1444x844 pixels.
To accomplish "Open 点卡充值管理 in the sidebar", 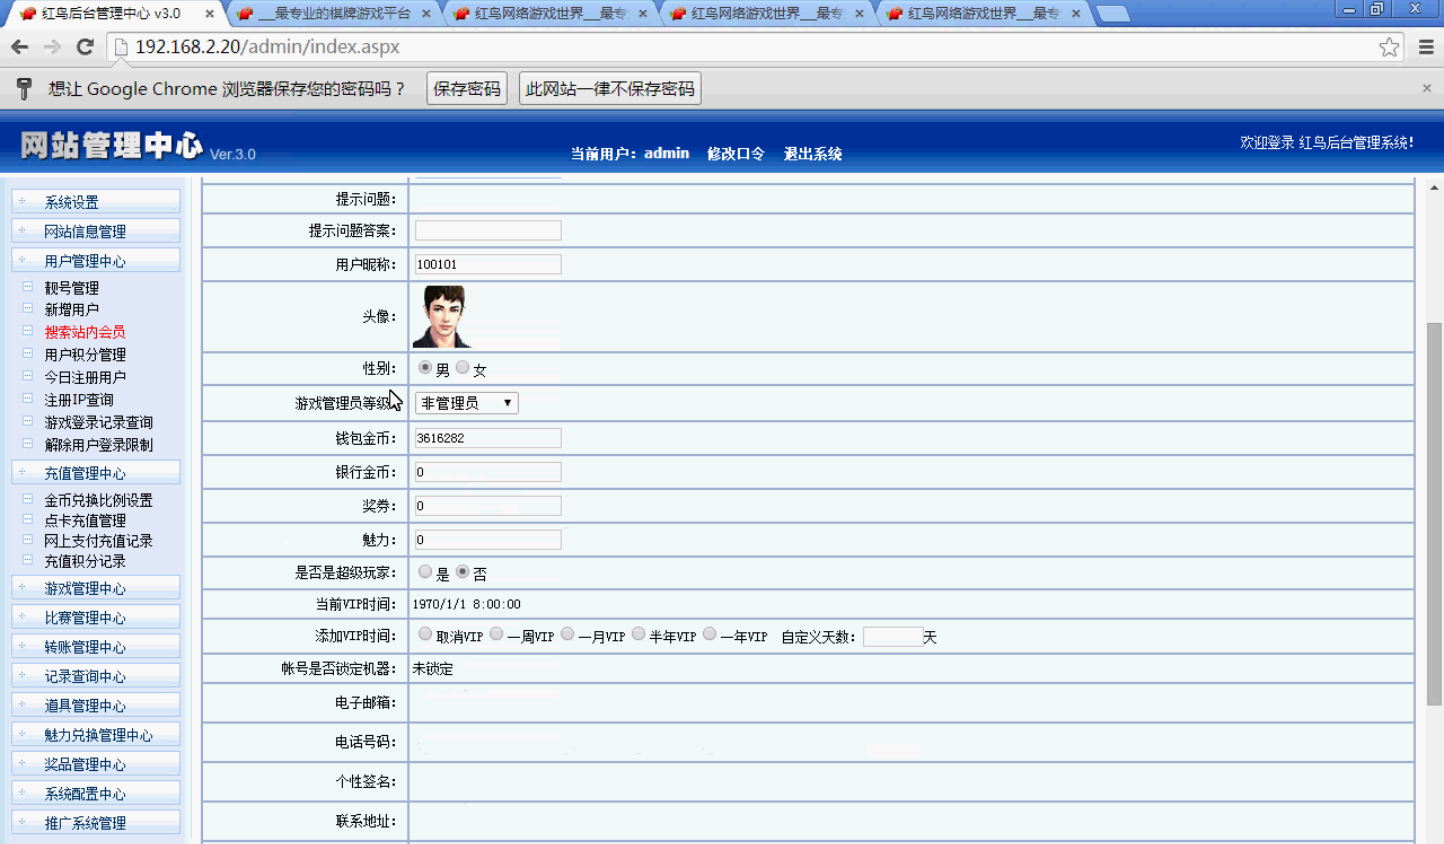I will click(85, 520).
